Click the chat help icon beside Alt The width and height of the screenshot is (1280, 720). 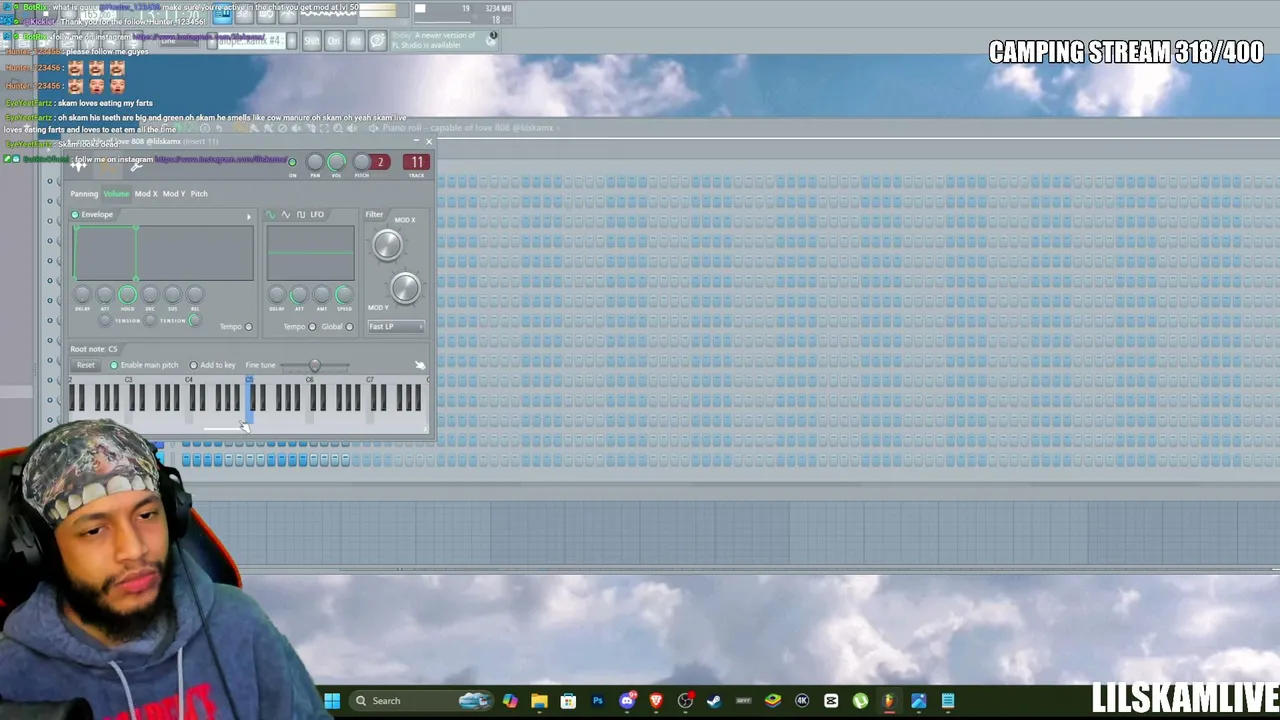point(377,41)
